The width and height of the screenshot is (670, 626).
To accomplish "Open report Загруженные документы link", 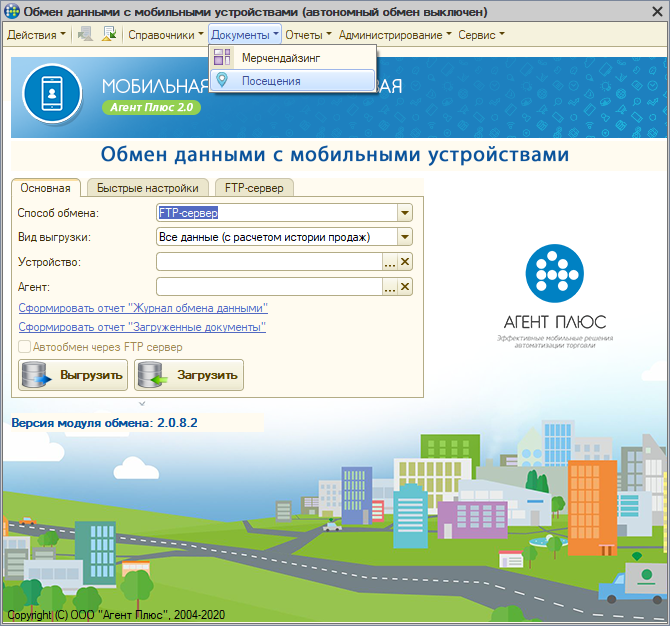I will click(x=142, y=327).
